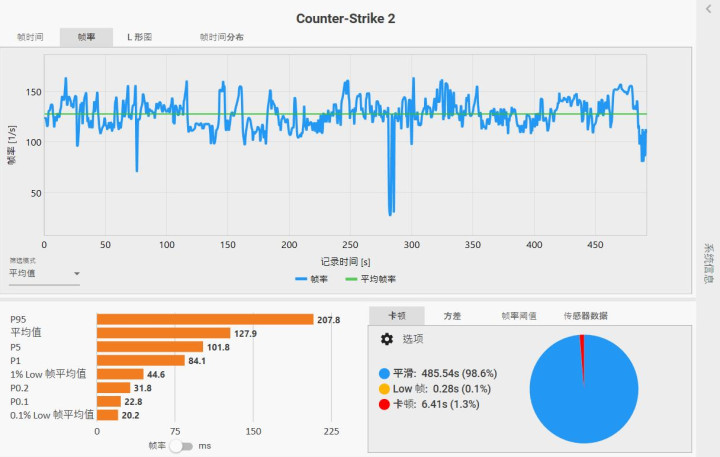The width and height of the screenshot is (720, 457).
Task: Open the 帧时间分布 tab
Action: coord(221,37)
